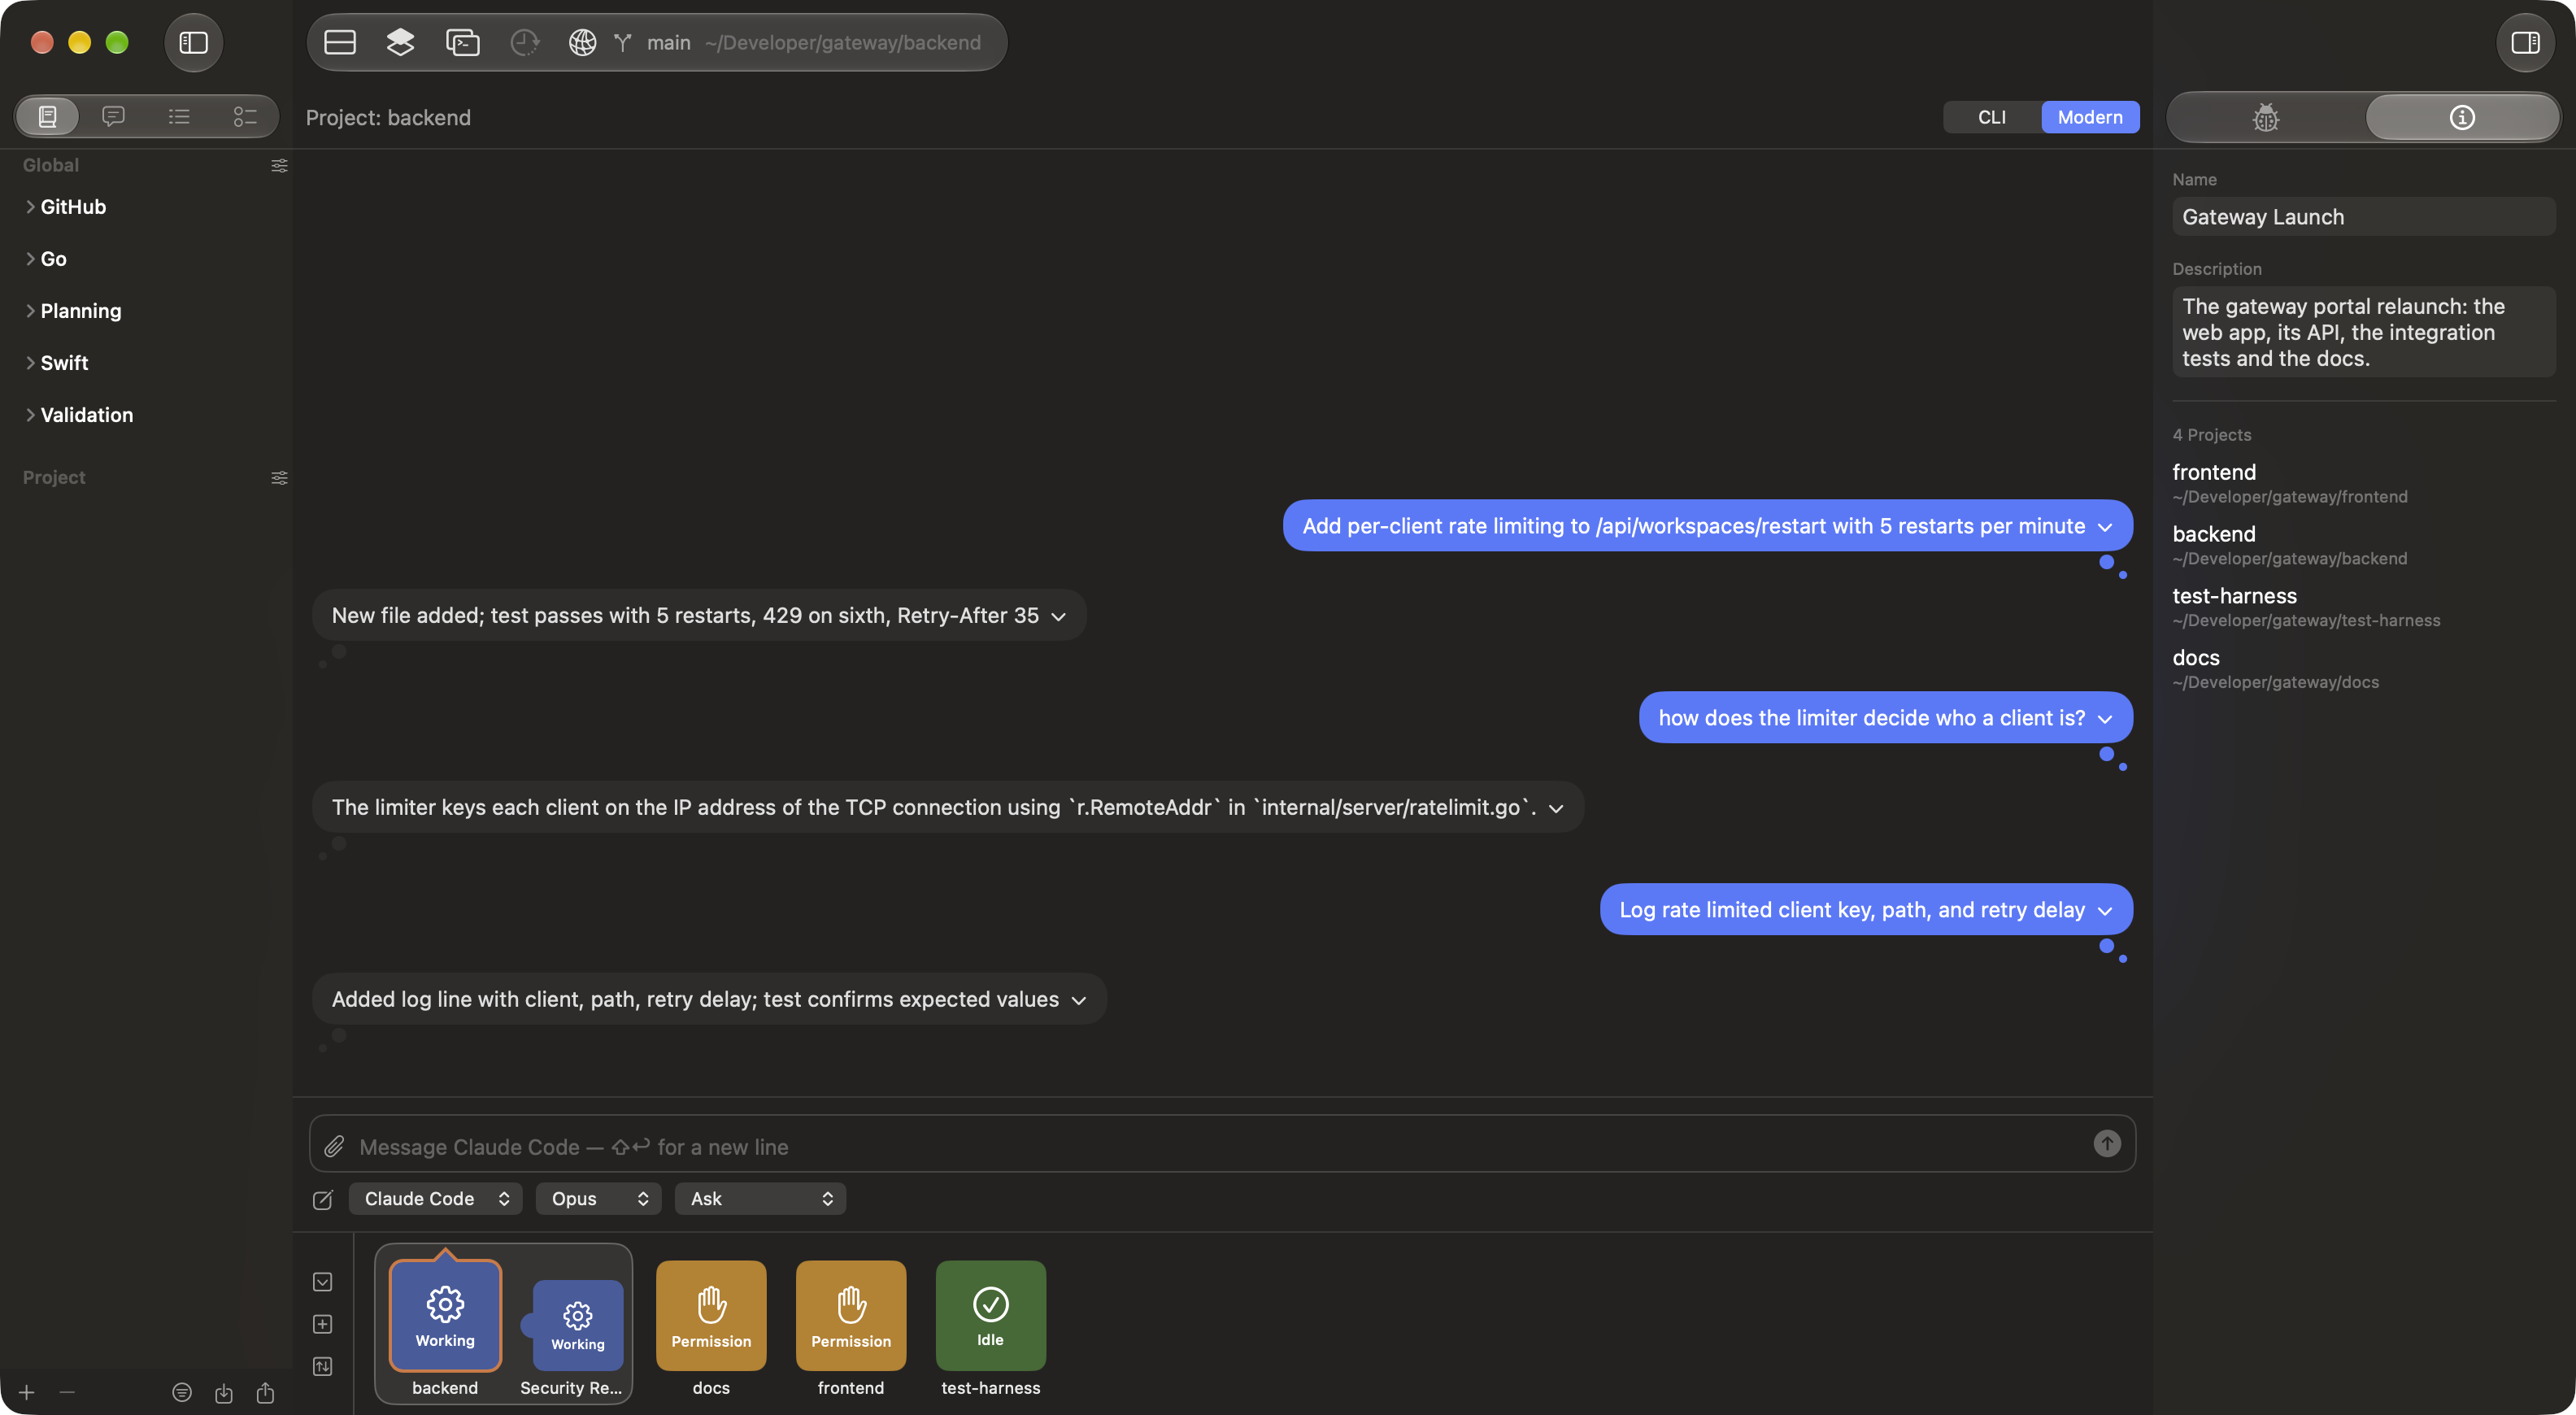Select the checklist sidebar tab
The image size is (2576, 1415).
click(x=245, y=116)
